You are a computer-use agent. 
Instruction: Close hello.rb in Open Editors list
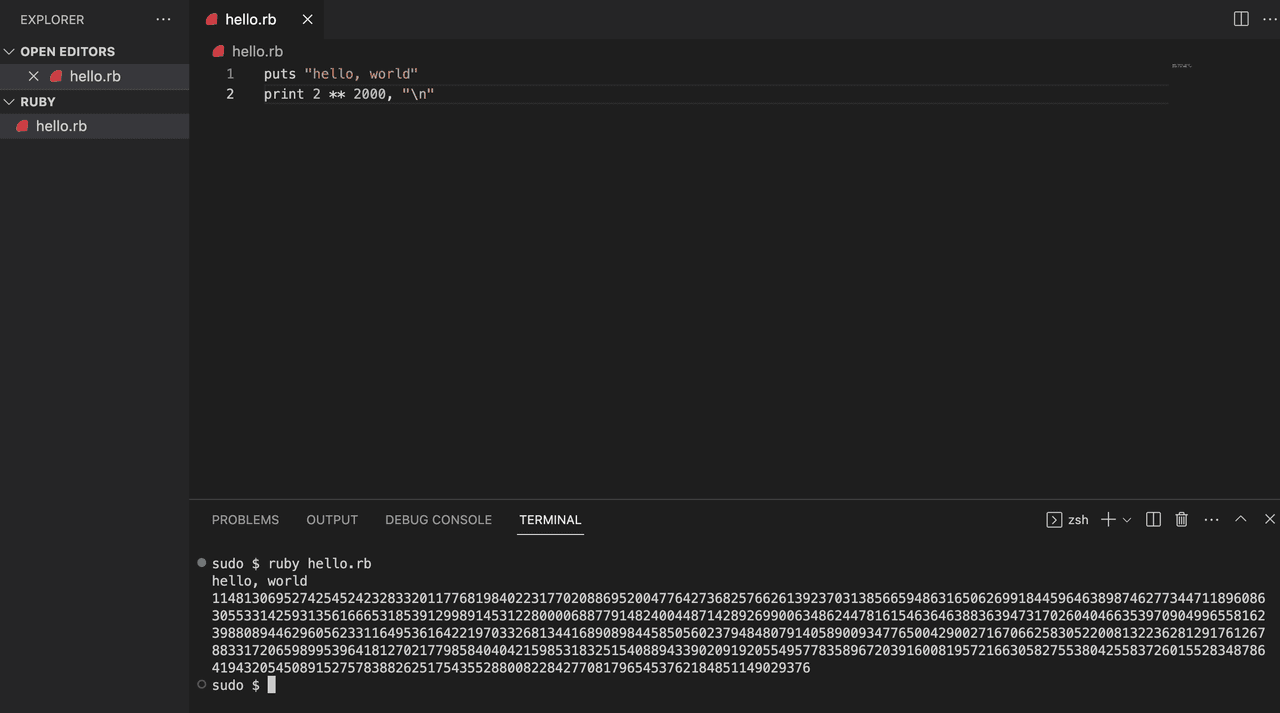(x=34, y=76)
